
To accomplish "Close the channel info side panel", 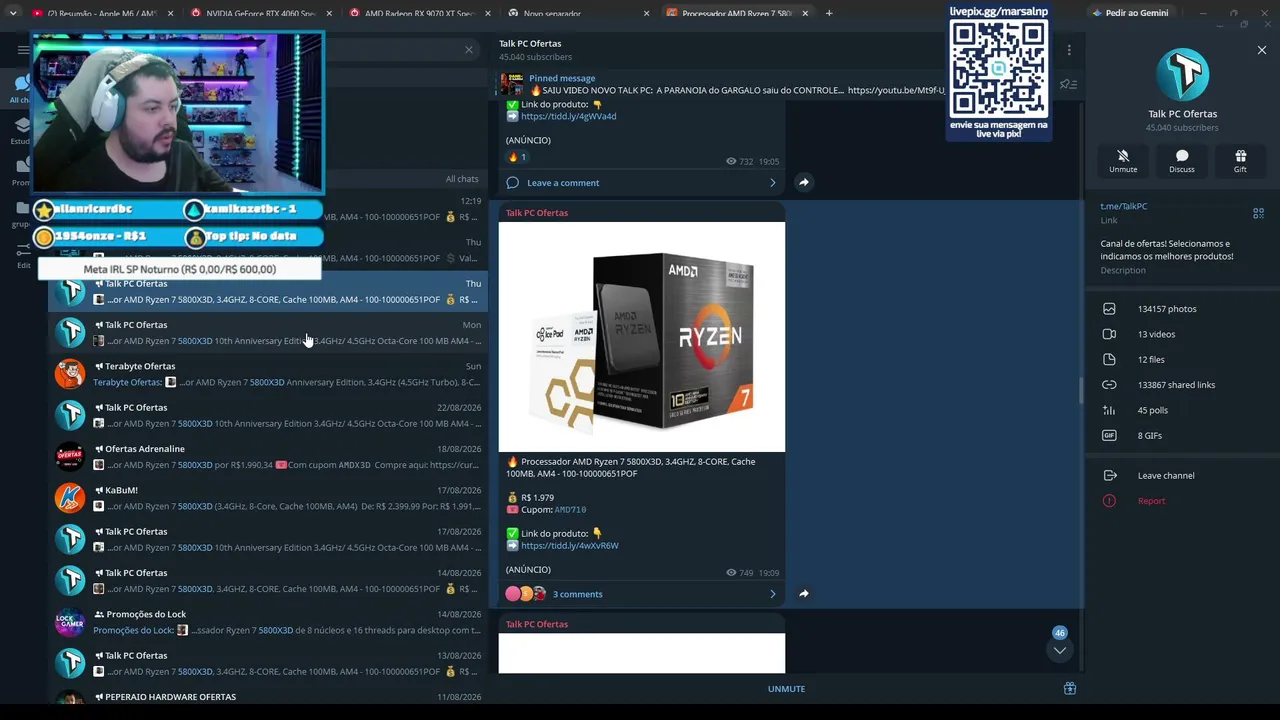I will pos(1262,50).
